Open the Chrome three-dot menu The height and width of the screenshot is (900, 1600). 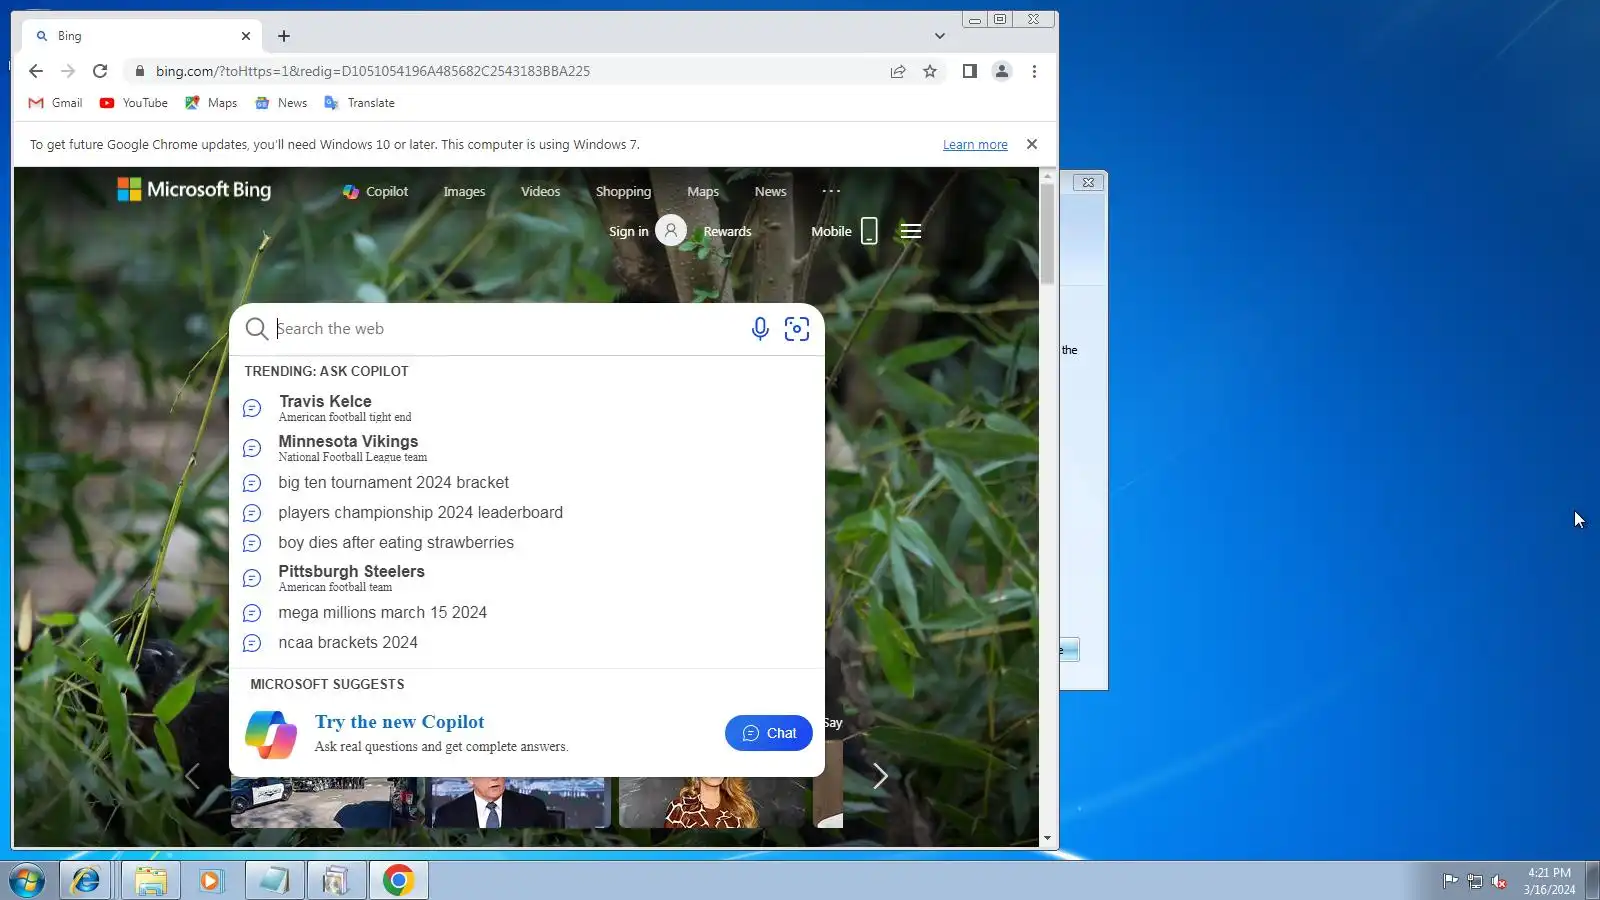(1034, 71)
